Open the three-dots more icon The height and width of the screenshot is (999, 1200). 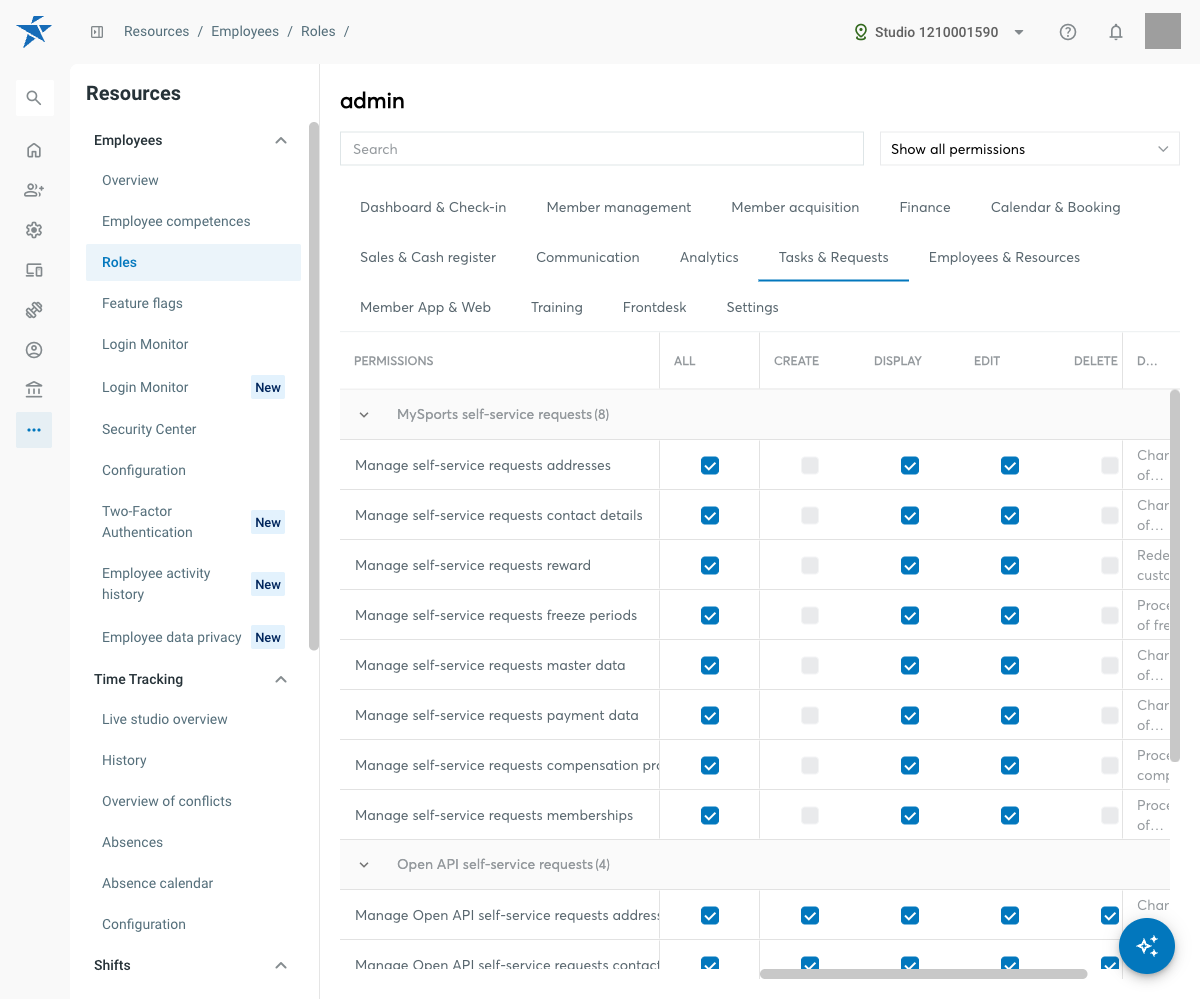point(34,430)
